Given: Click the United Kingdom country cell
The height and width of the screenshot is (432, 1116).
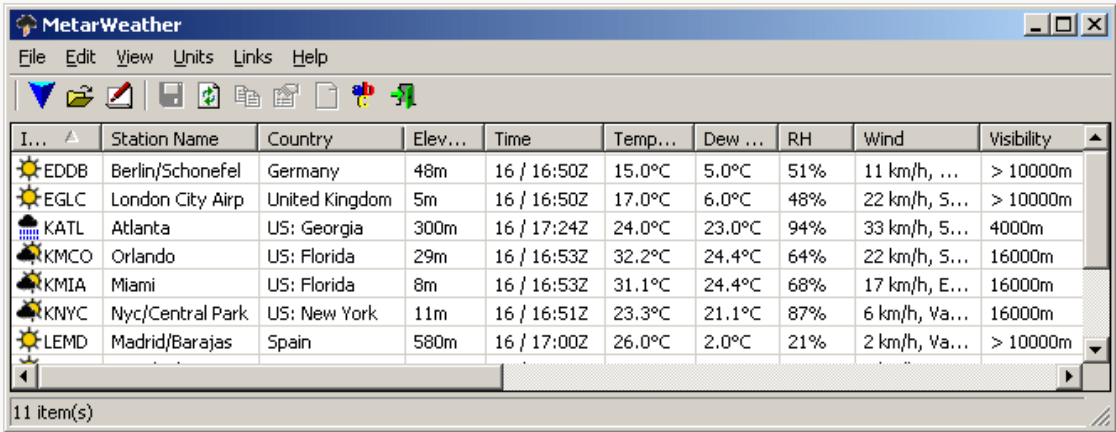Looking at the screenshot, I should pos(330,199).
